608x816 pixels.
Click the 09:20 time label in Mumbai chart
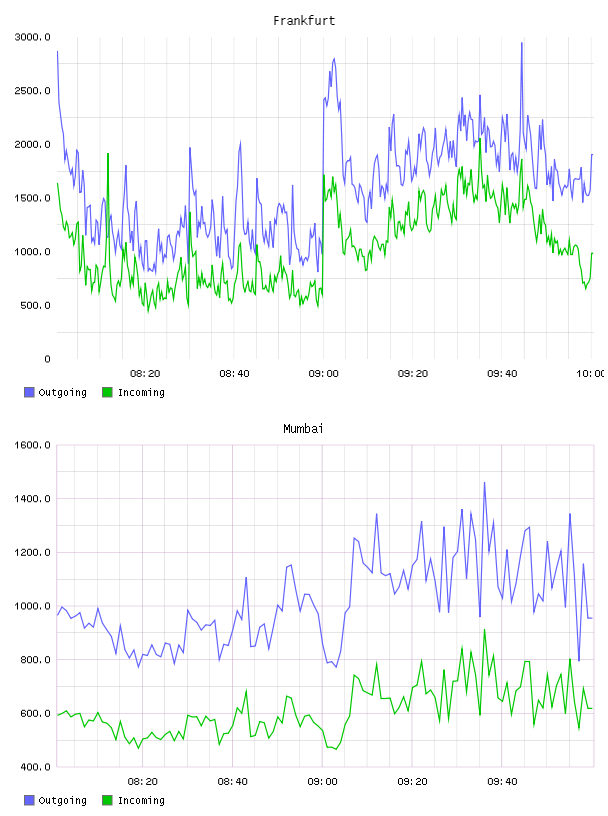coord(412,782)
